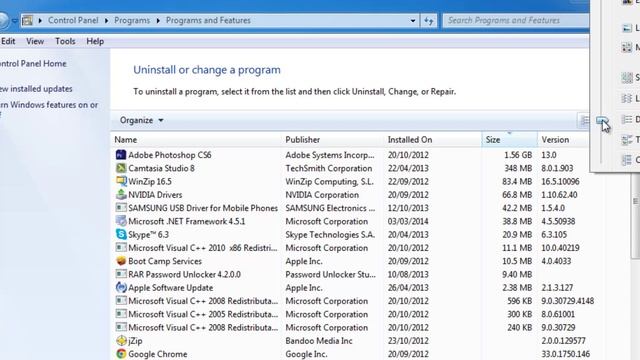Image resolution: width=640 pixels, height=360 pixels.
Task: Sort by the Publisher column header
Action: (x=332, y=140)
